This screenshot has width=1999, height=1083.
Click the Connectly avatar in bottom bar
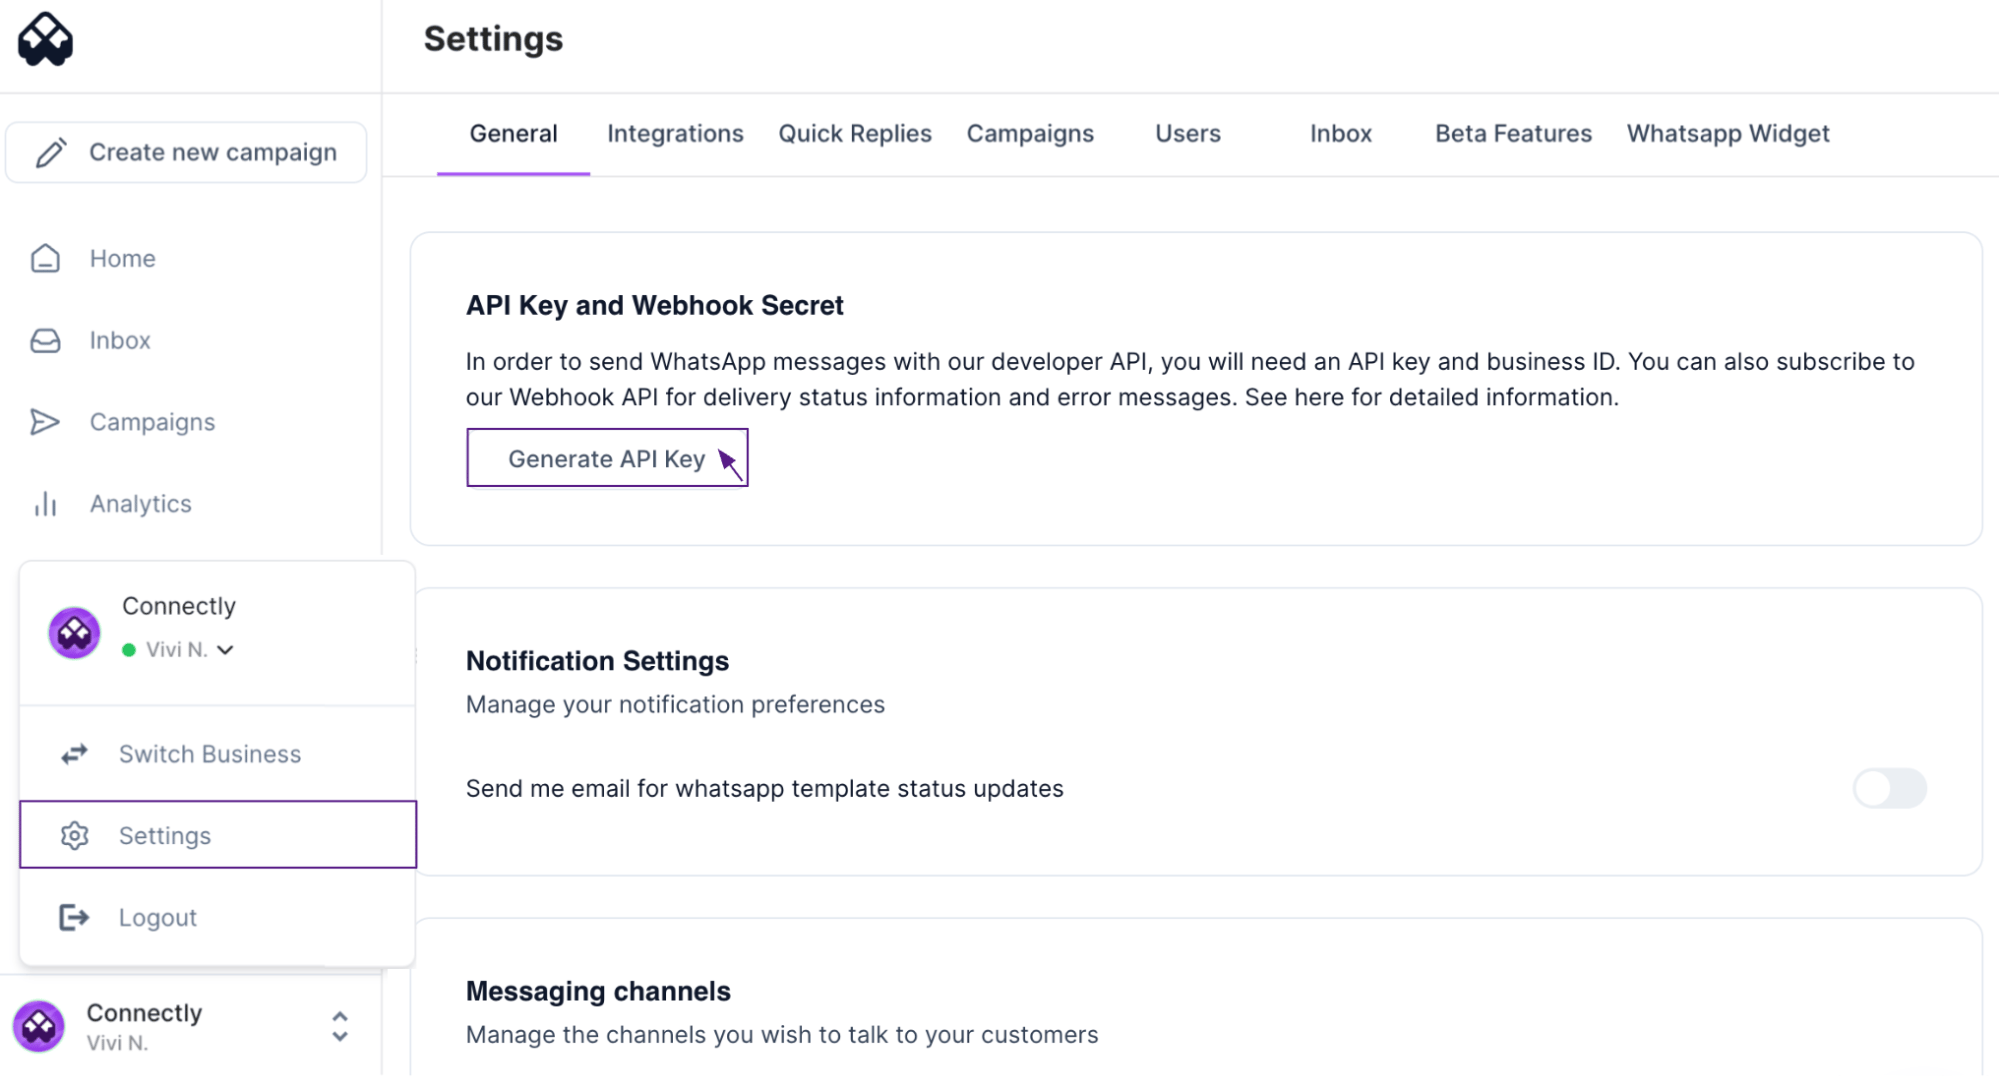tap(39, 1026)
